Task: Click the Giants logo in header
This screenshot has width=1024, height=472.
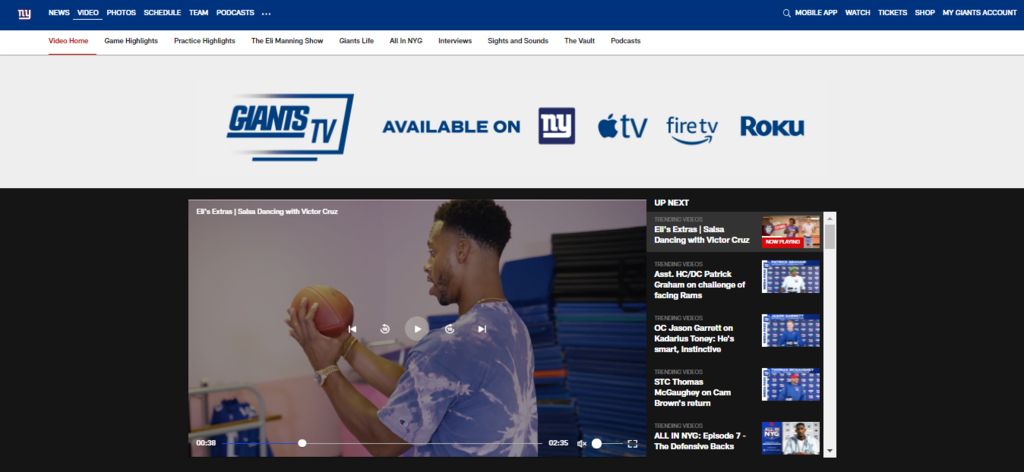Action: click(24, 13)
